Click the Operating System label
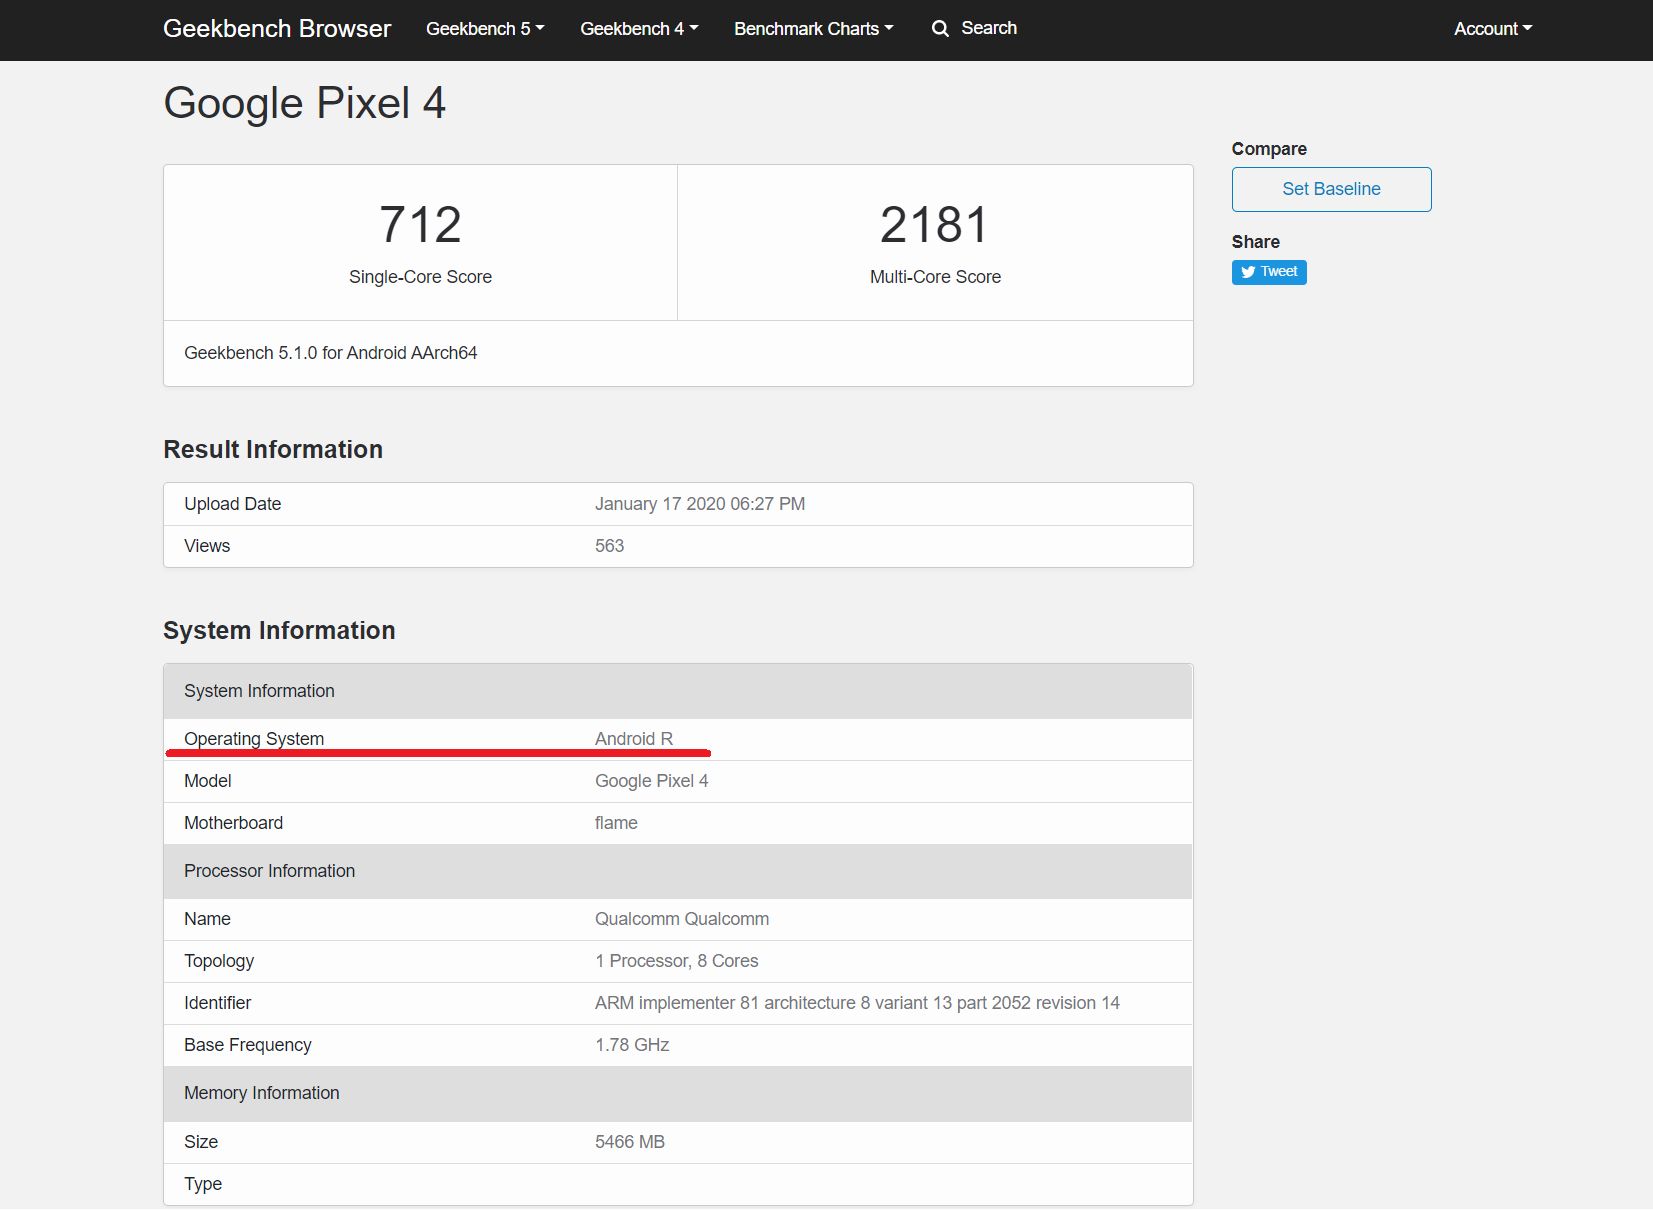 (254, 739)
